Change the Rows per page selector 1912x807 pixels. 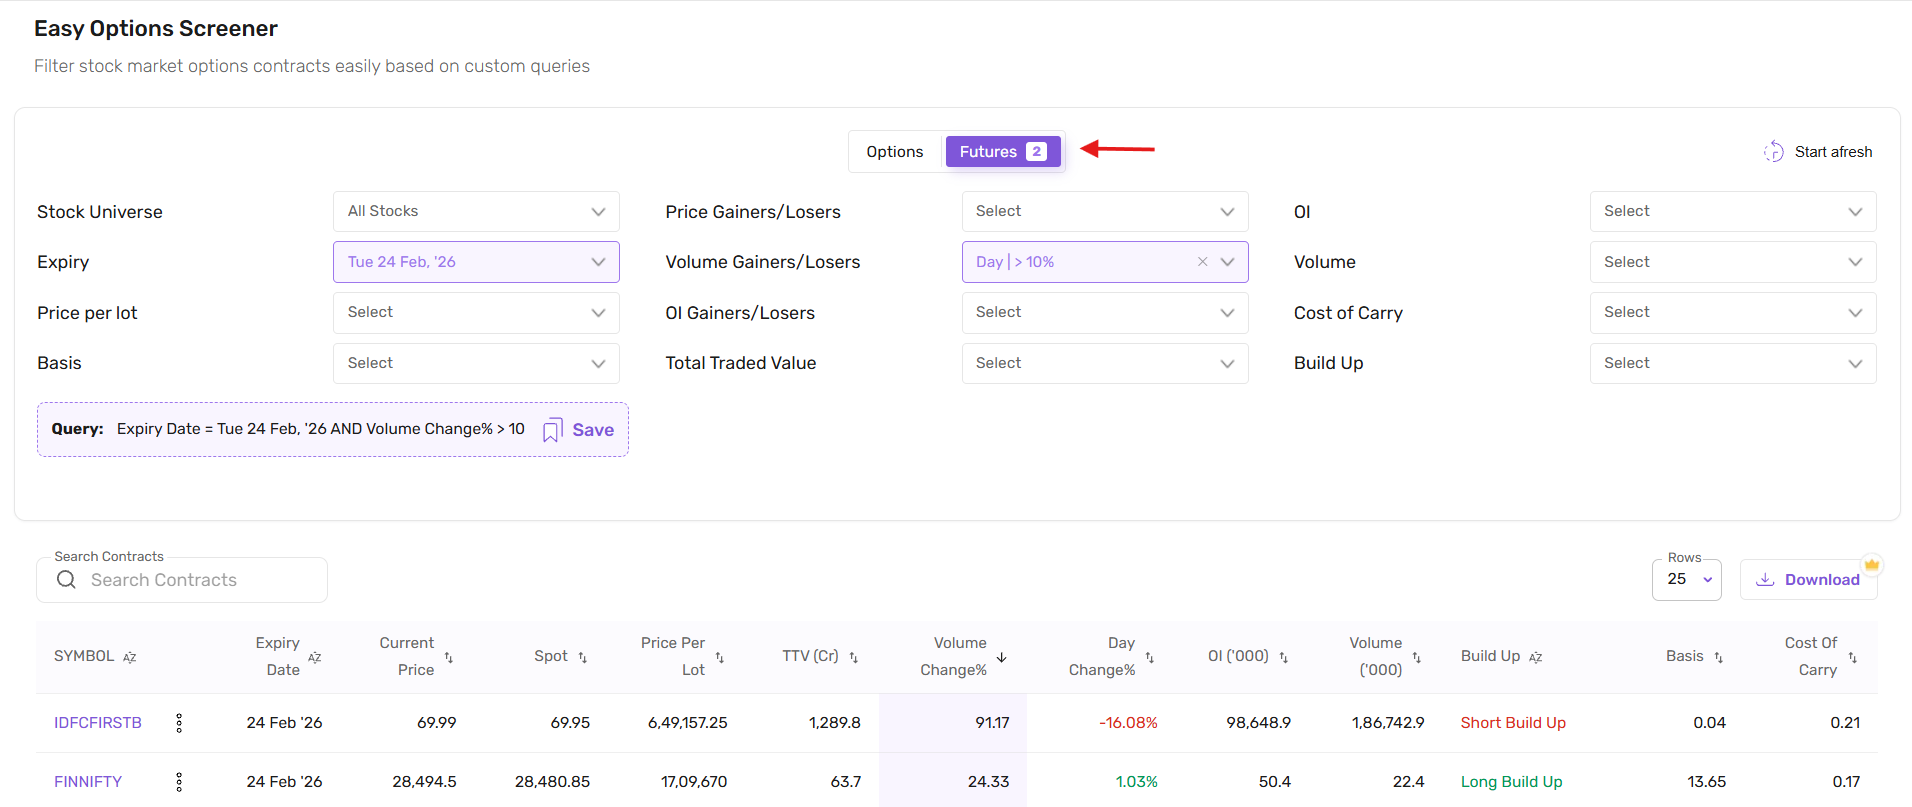1686,580
